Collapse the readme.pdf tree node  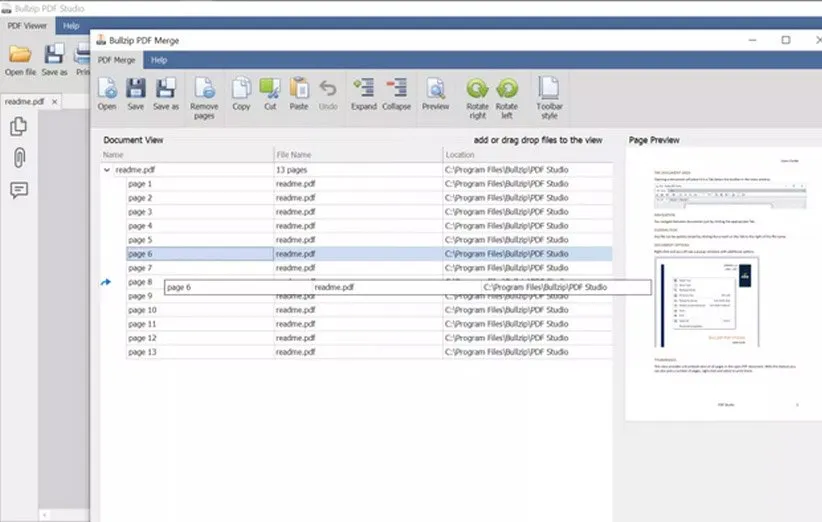point(107,170)
